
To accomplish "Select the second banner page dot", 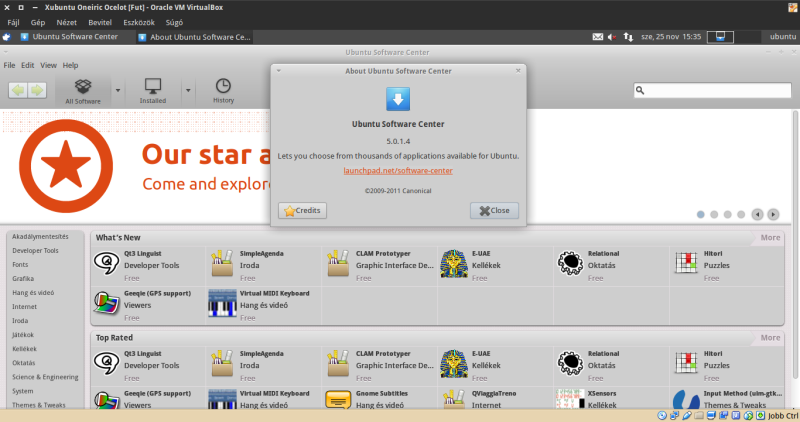I will point(714,215).
